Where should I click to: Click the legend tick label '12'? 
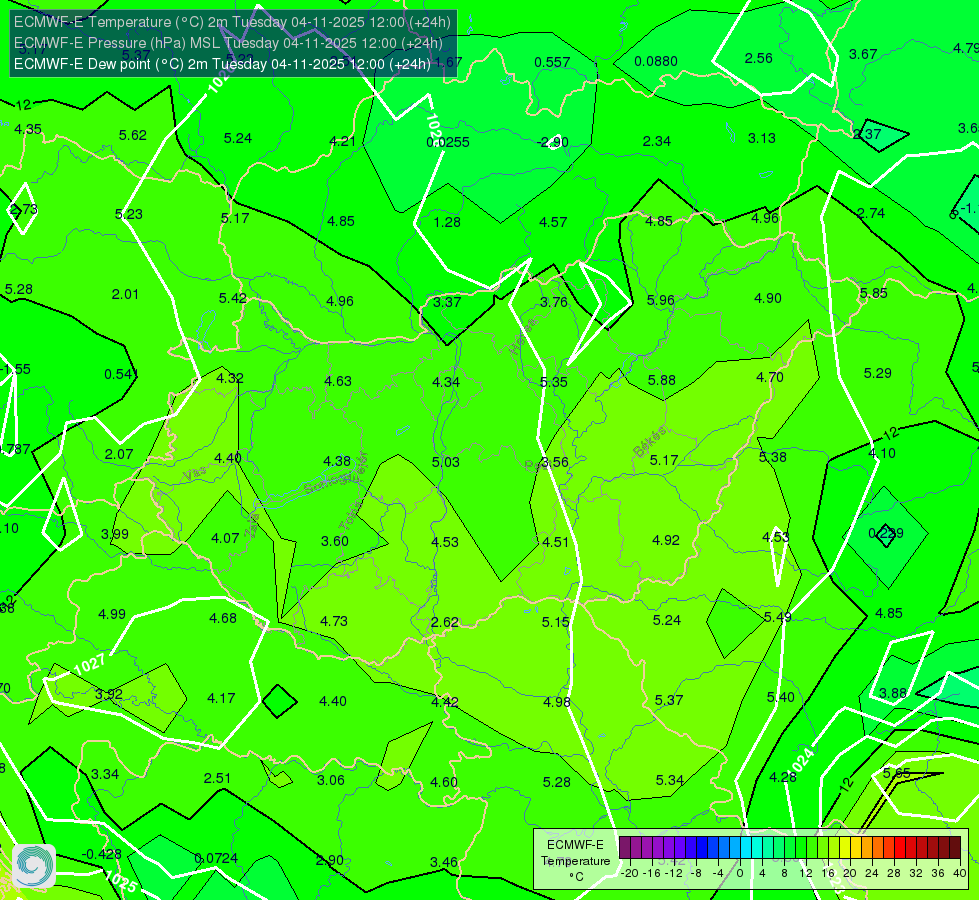(x=805, y=873)
